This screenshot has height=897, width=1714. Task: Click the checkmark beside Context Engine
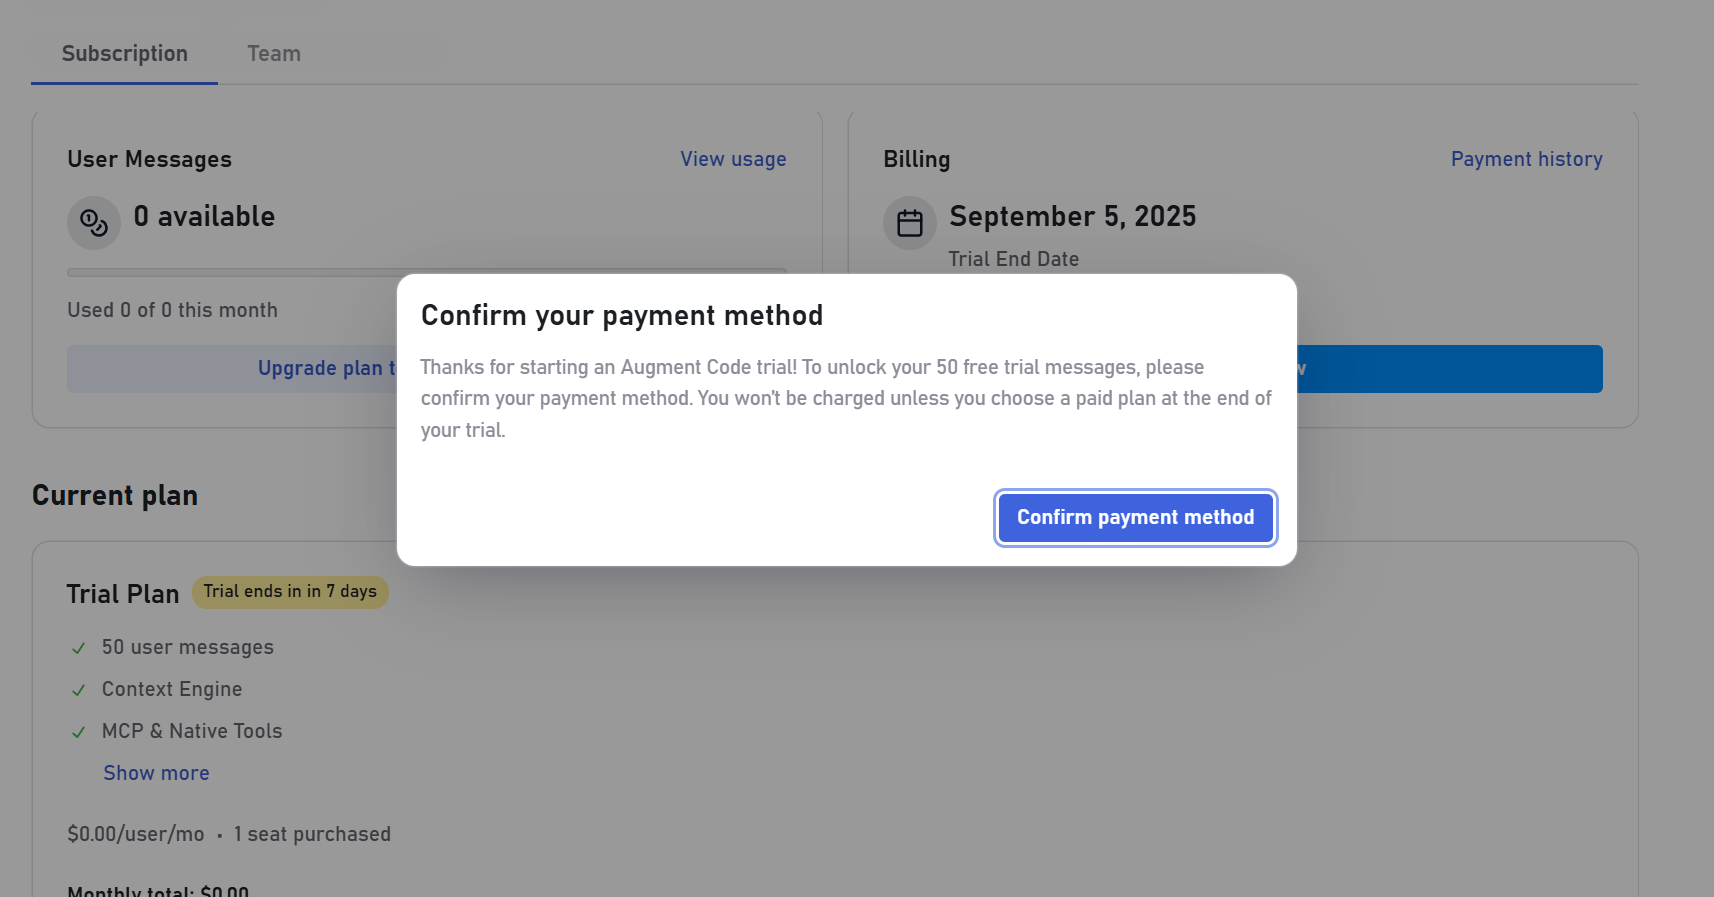pyautogui.click(x=79, y=690)
